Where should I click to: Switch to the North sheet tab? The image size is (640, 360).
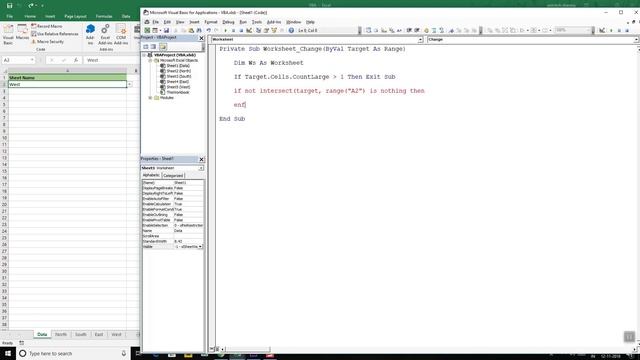coord(61,334)
